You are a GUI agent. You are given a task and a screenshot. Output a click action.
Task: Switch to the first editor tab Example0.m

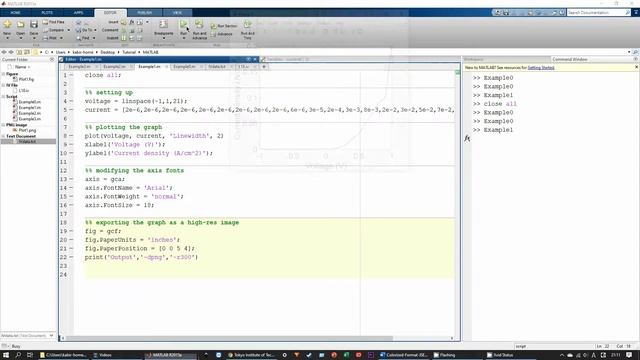[x=80, y=67]
